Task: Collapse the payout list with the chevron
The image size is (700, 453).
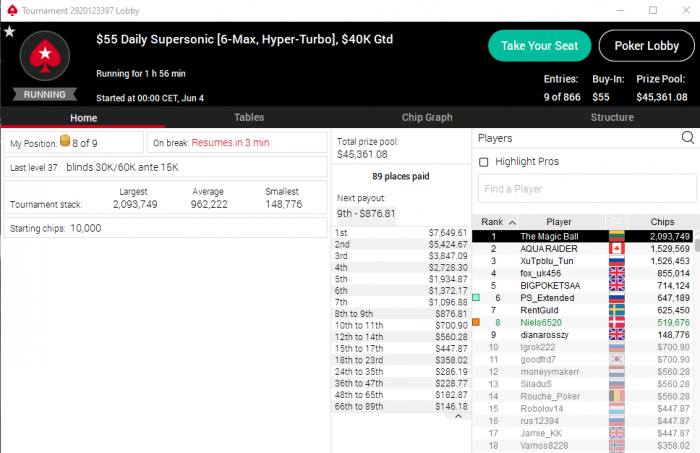Action: (x=458, y=416)
